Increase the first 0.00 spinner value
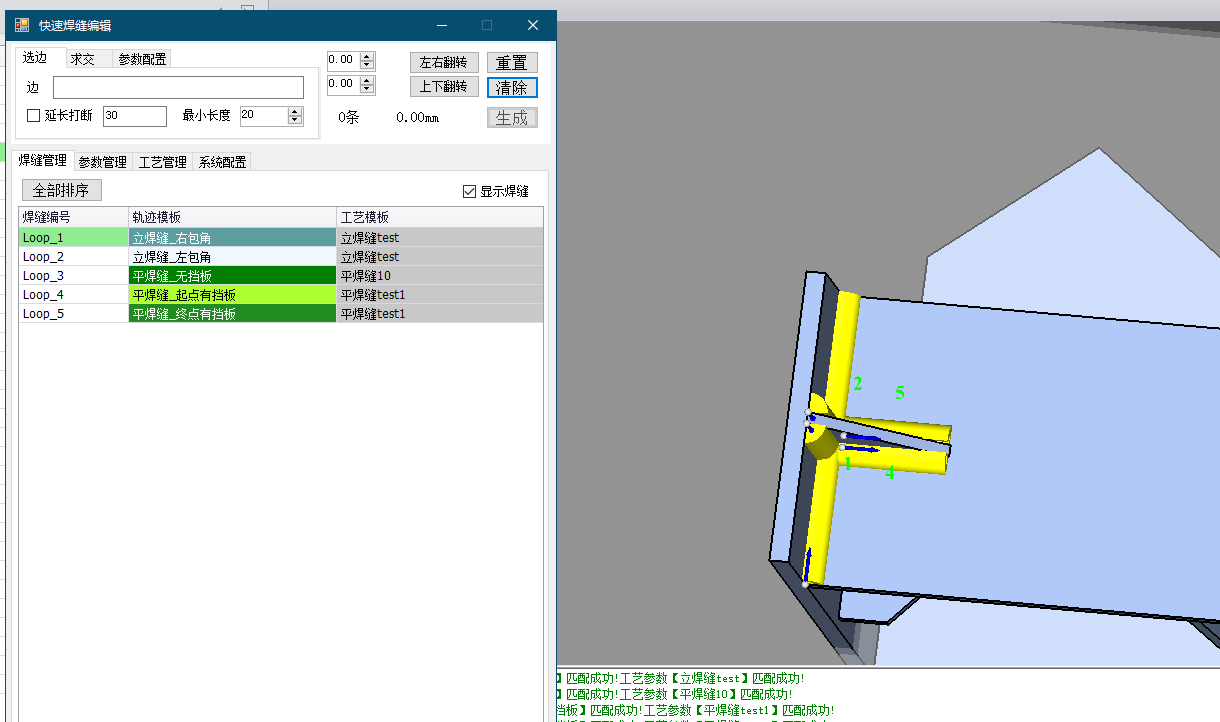The height and width of the screenshot is (722, 1220). click(x=367, y=56)
